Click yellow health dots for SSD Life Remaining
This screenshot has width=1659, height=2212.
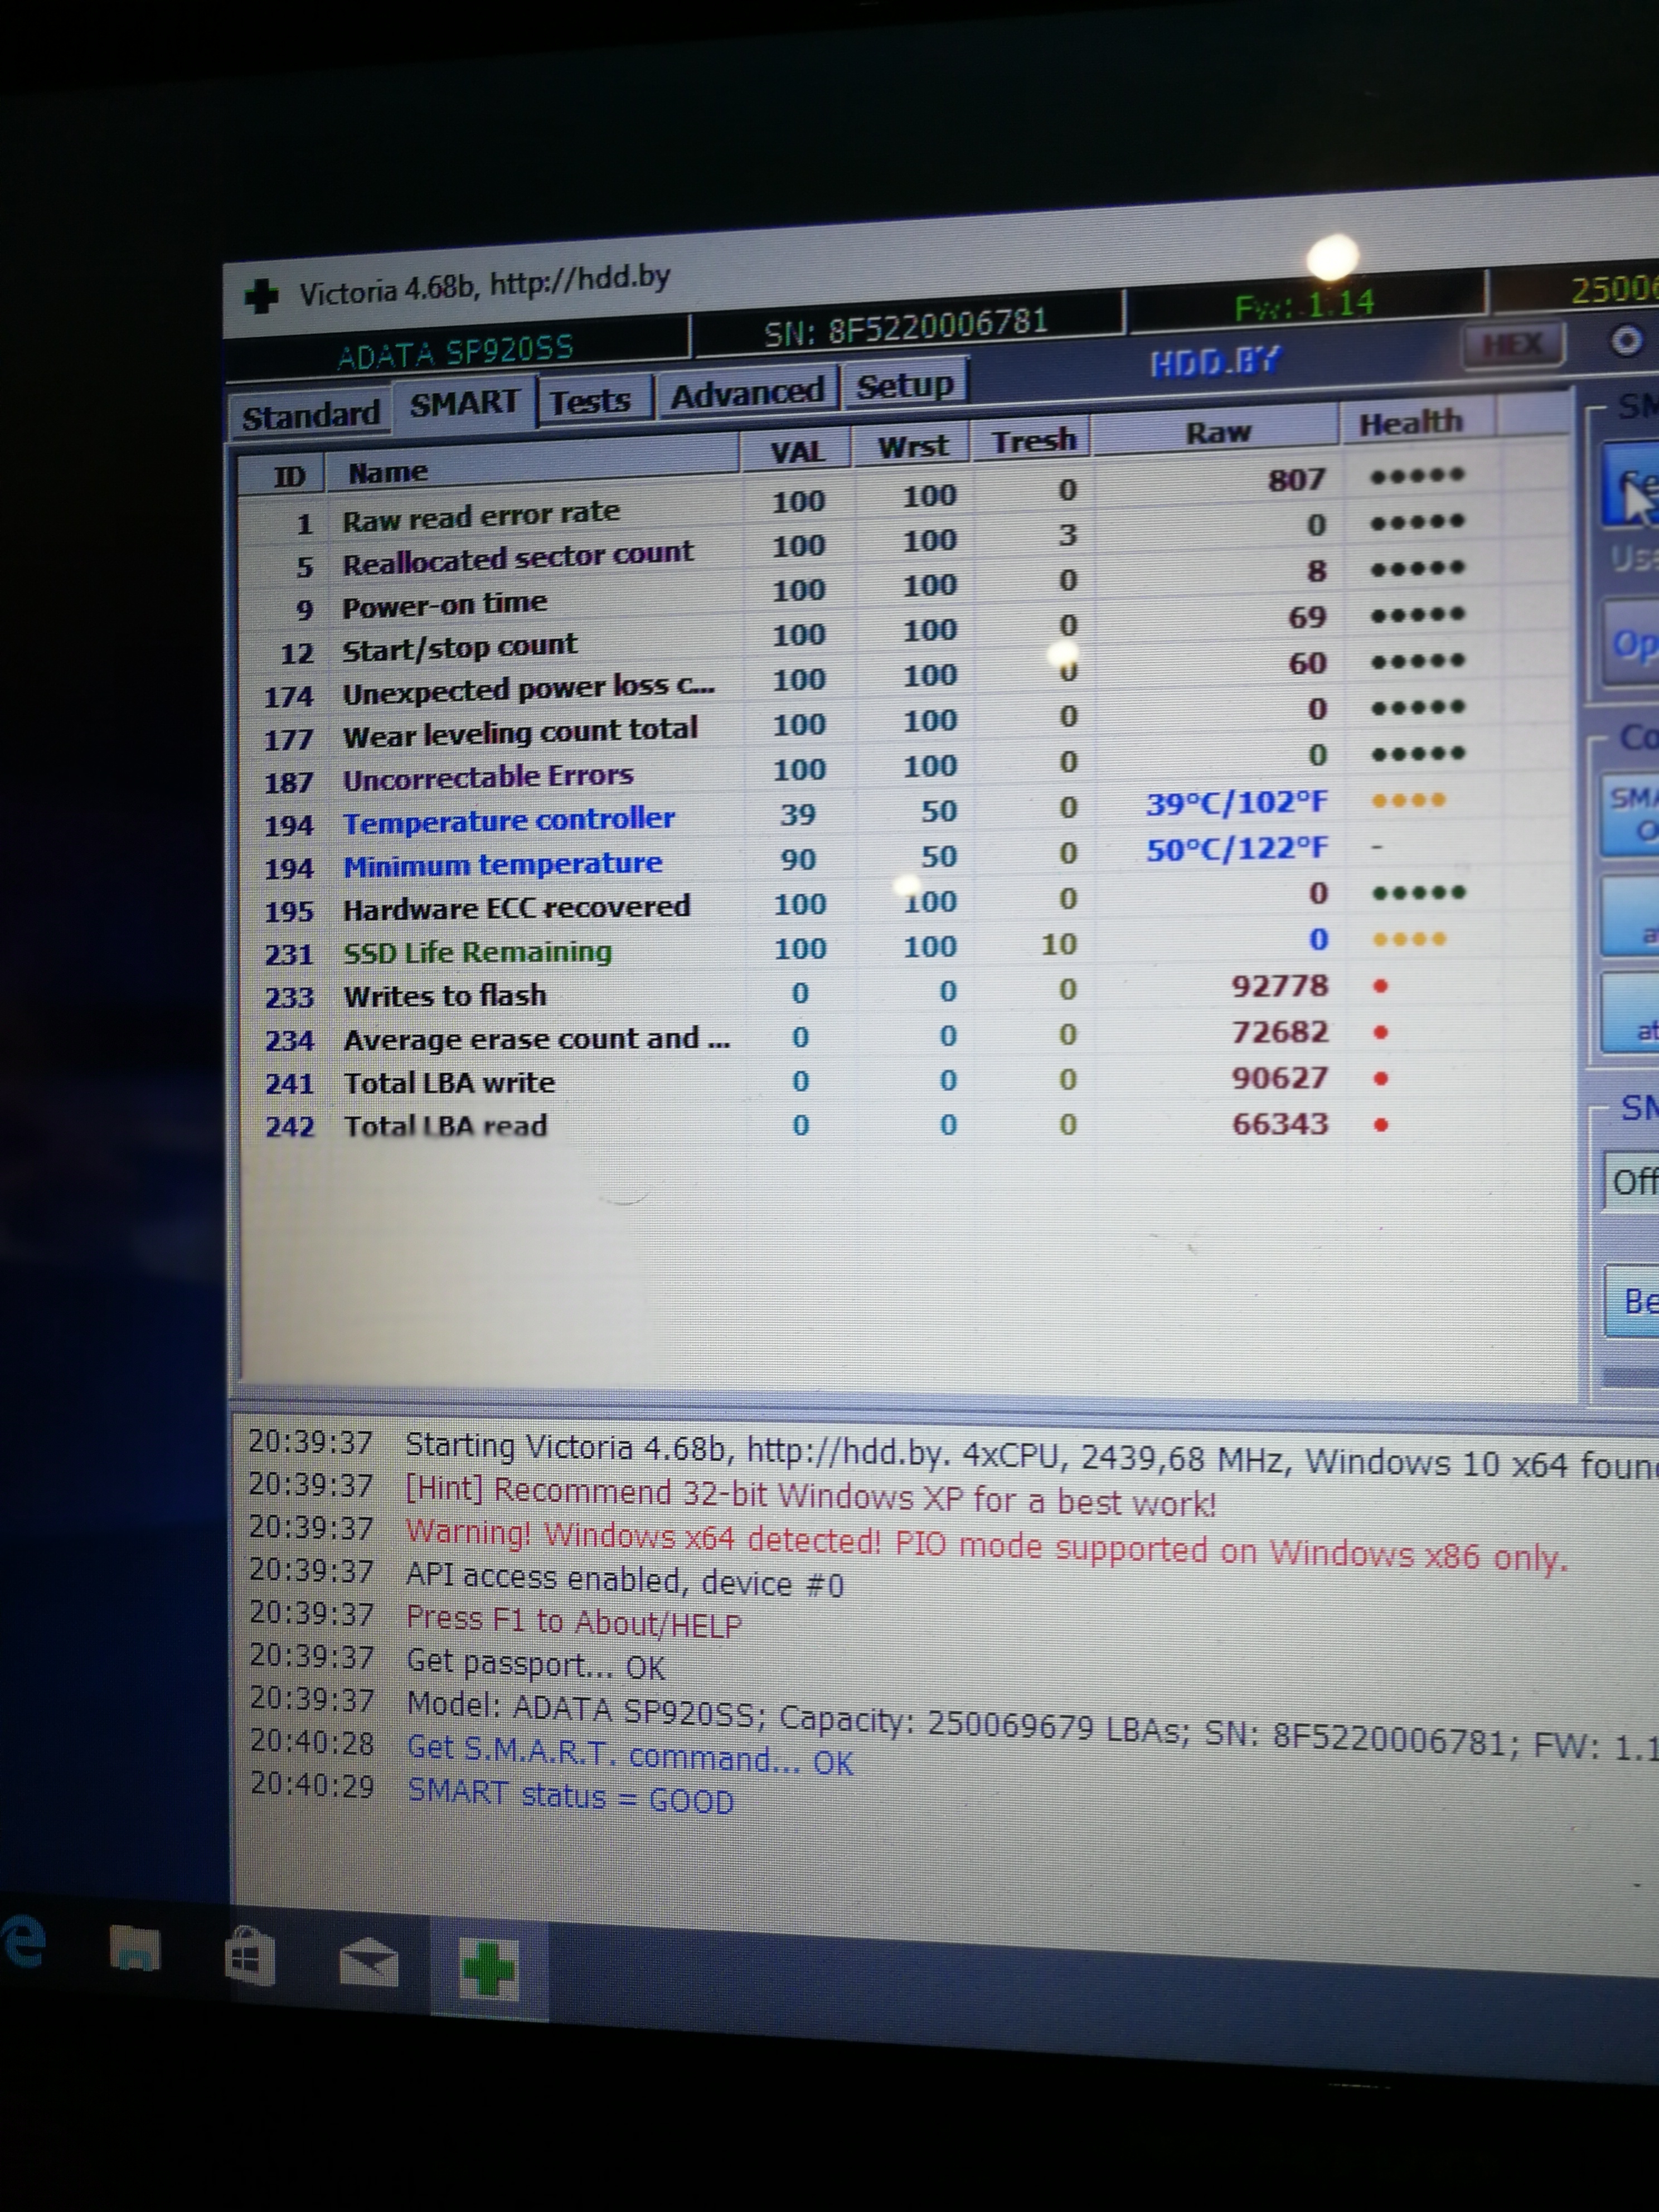coord(1408,939)
